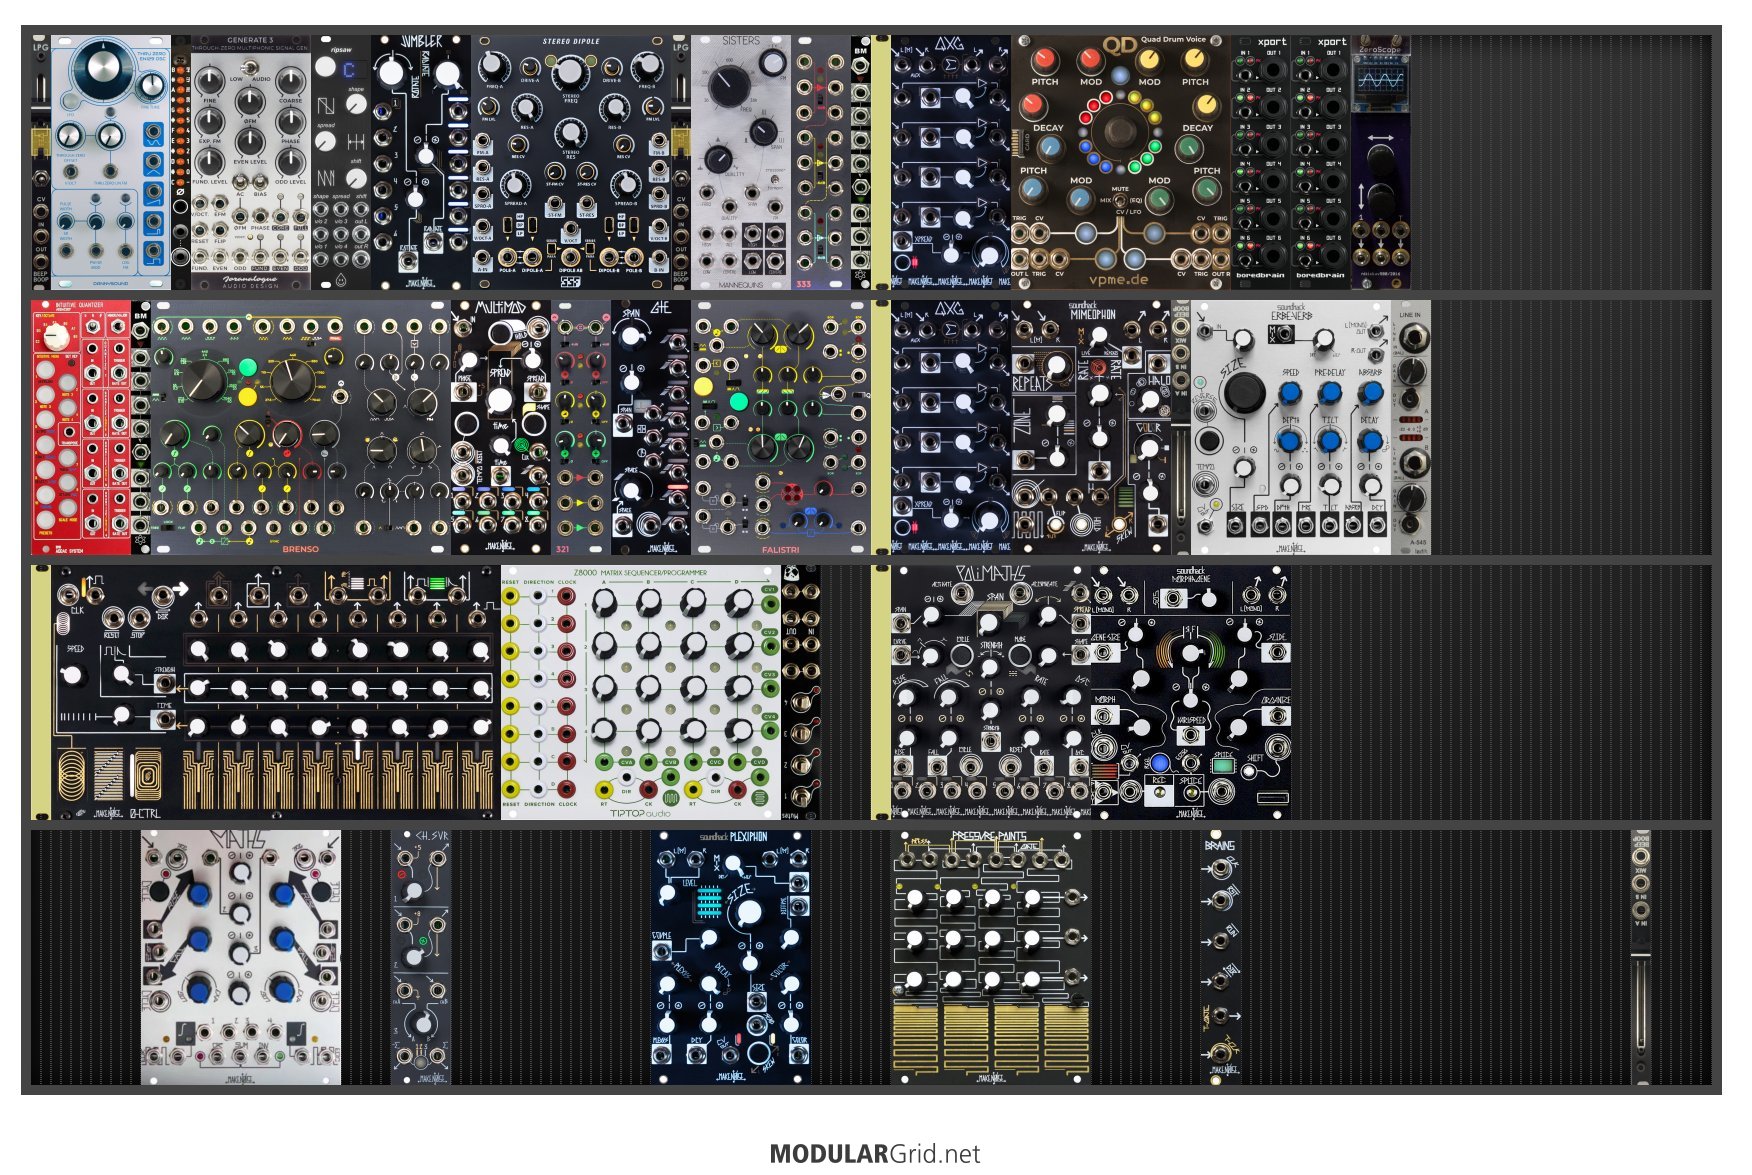Image resolution: width=1752 pixels, height=1175 pixels.
Task: Open the Tiptop Z8000 matrix sequencer module
Action: [641, 693]
